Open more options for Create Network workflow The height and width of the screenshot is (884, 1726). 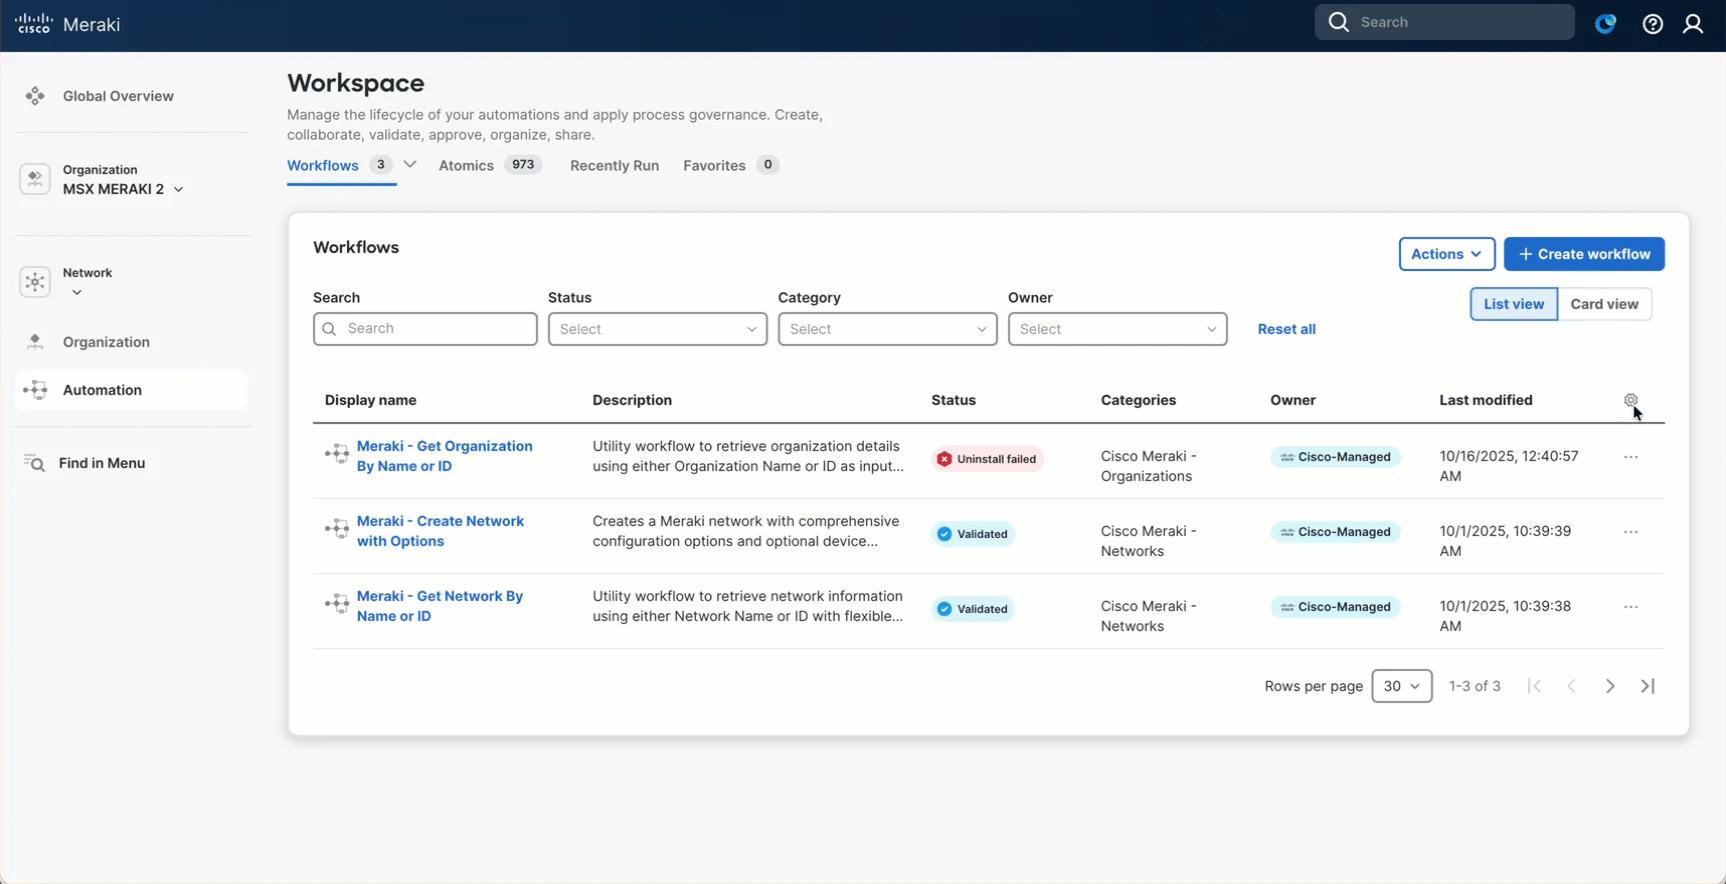click(1630, 532)
